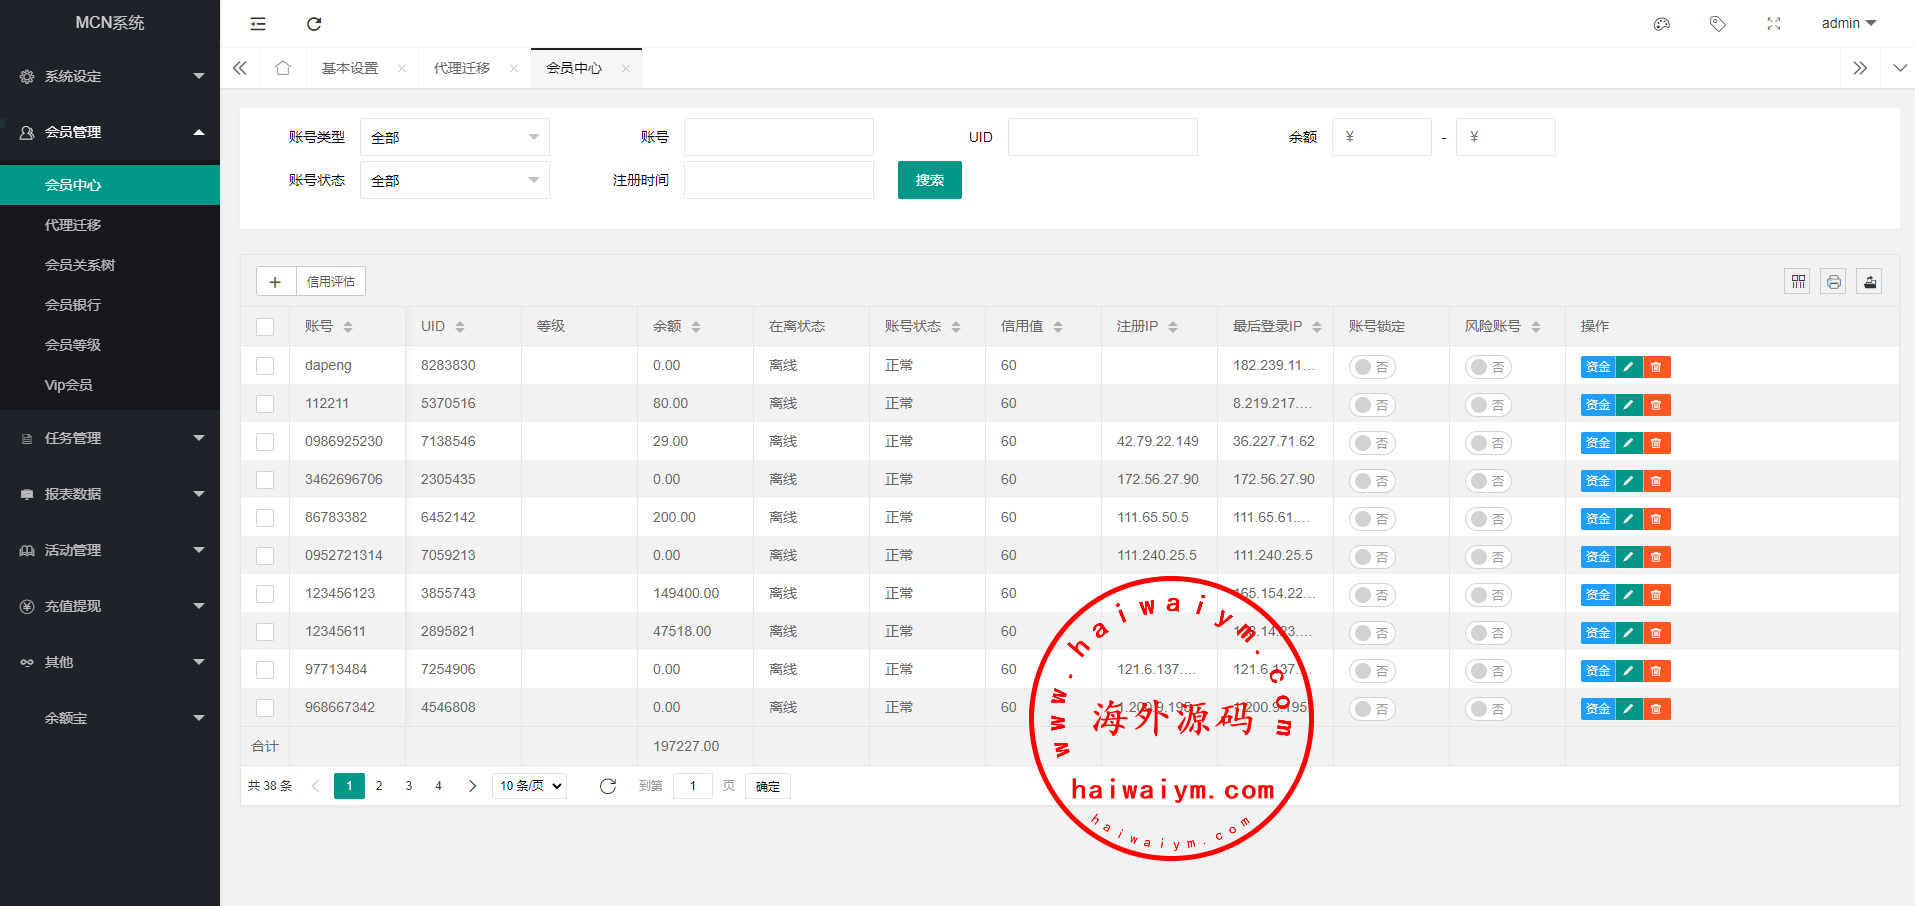Open 会员银行 in the sidebar
1915x906 pixels.
pyautogui.click(x=73, y=305)
